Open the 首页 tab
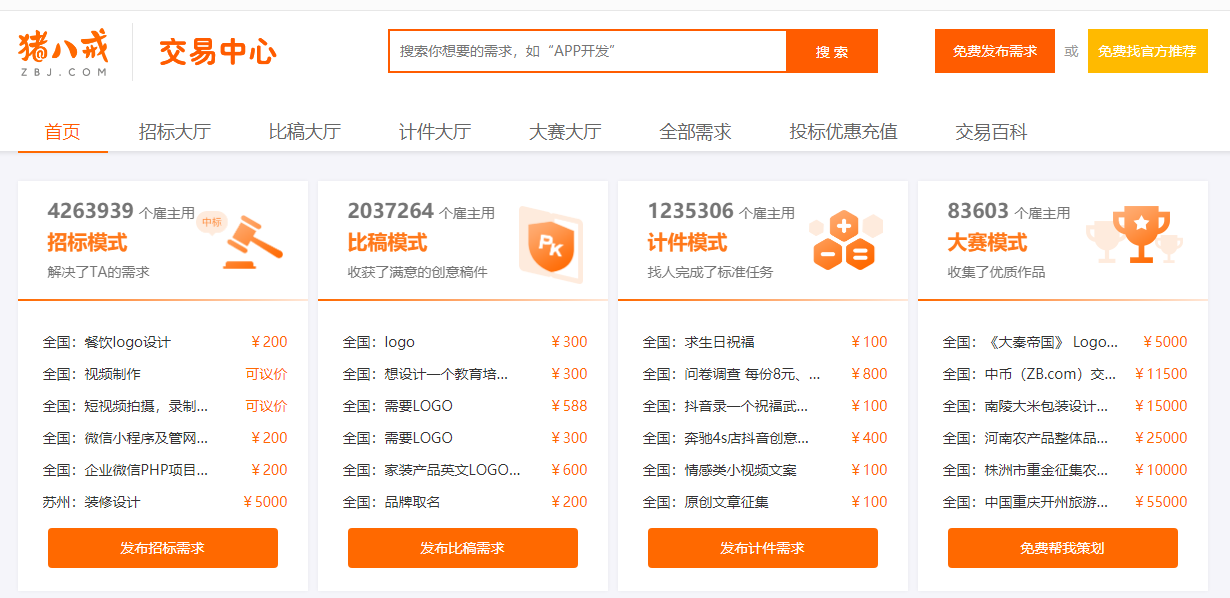 pyautogui.click(x=62, y=132)
